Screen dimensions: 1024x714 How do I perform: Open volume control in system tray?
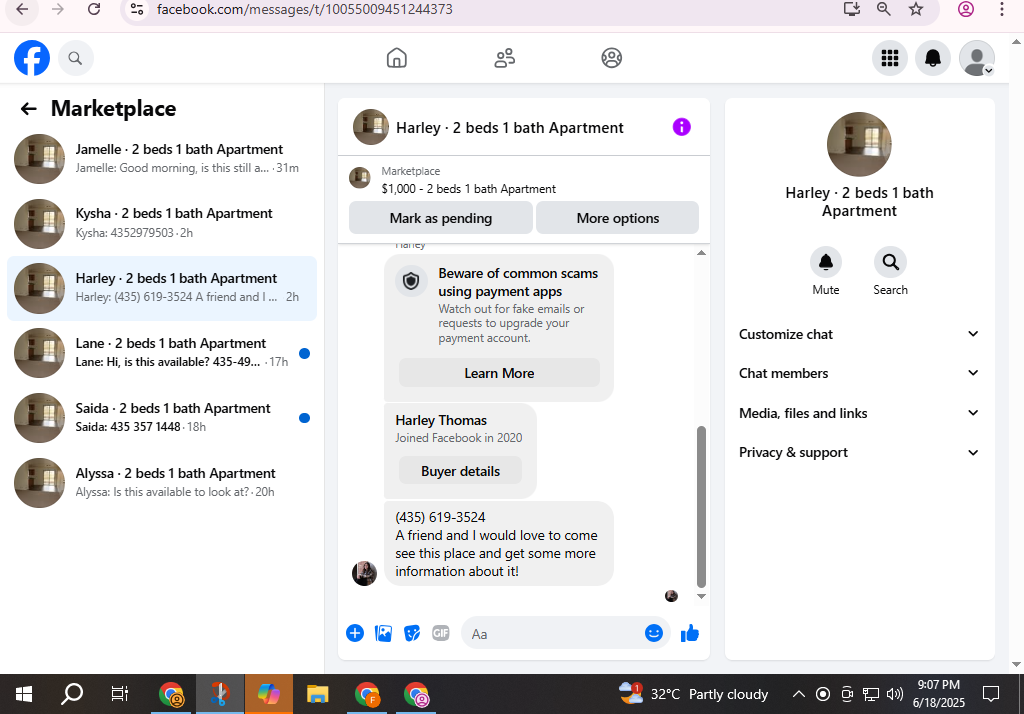(895, 694)
